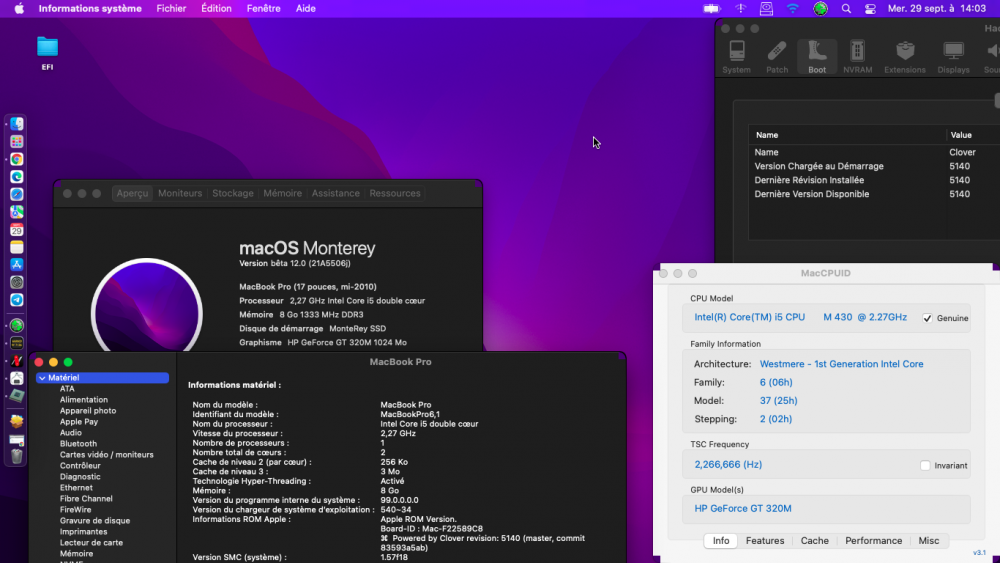Open the Extensions section in Hackintool
The height and width of the screenshot is (563, 1000).
tap(904, 57)
